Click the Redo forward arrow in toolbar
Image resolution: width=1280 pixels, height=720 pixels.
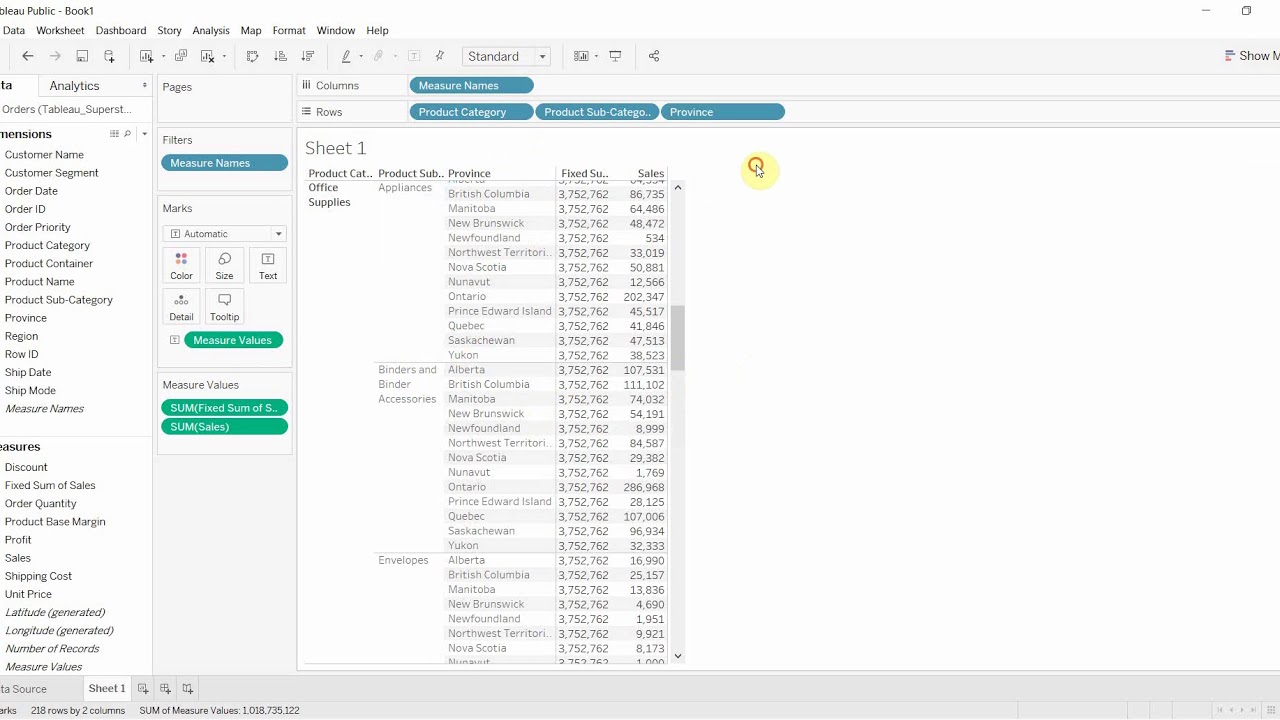coord(55,56)
